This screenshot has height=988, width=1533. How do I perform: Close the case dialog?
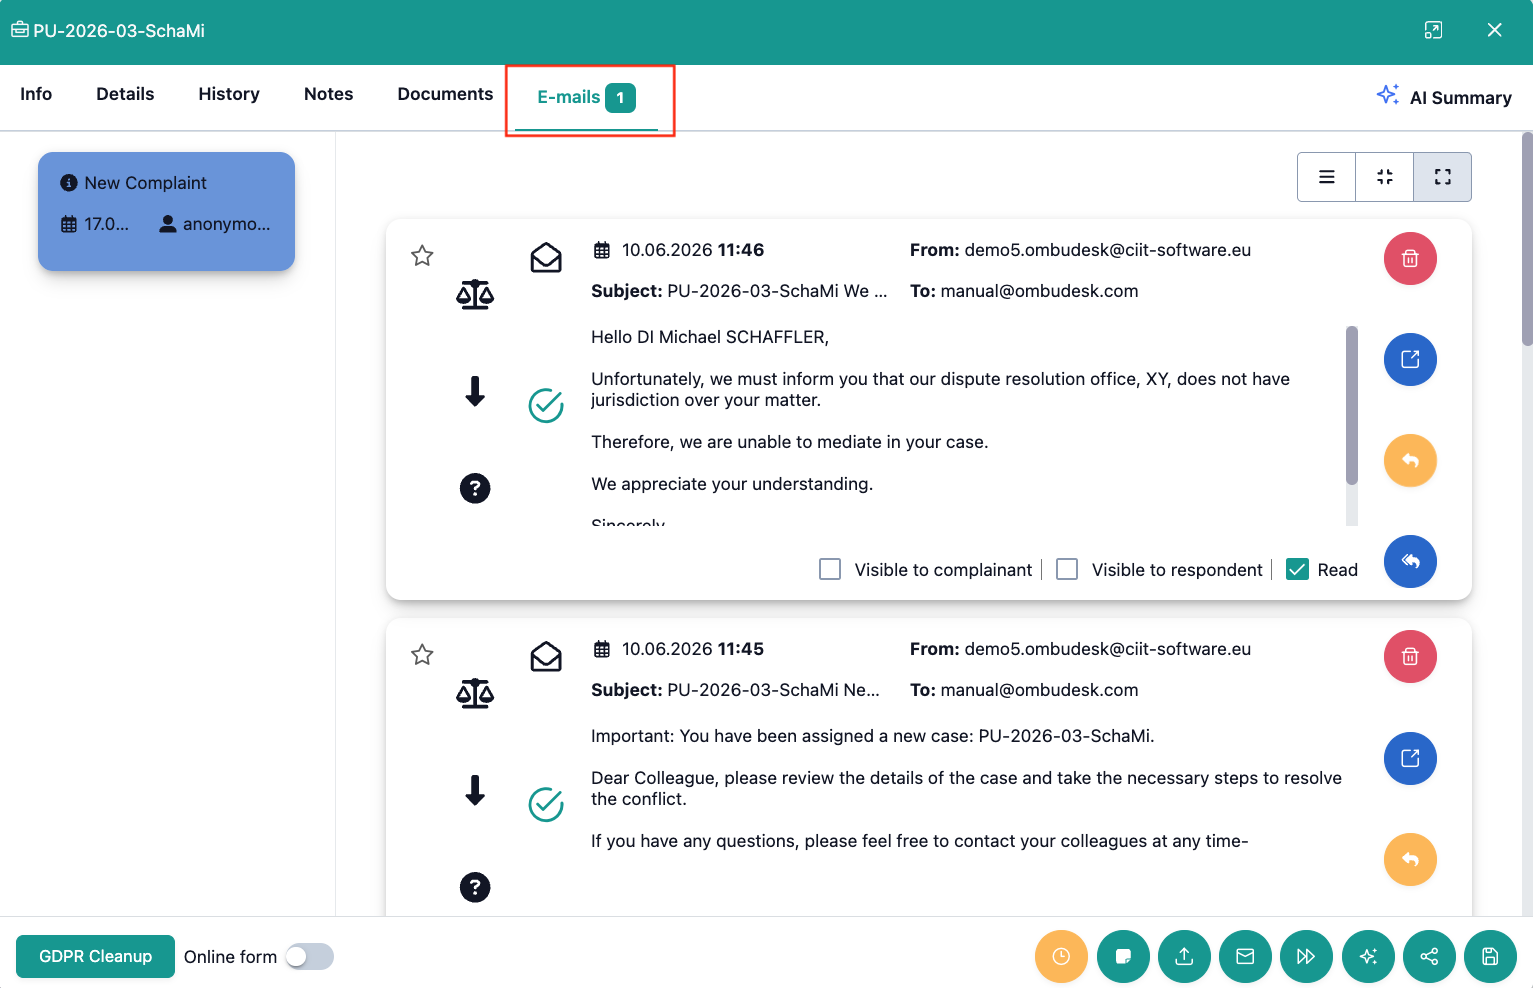[x=1495, y=30]
